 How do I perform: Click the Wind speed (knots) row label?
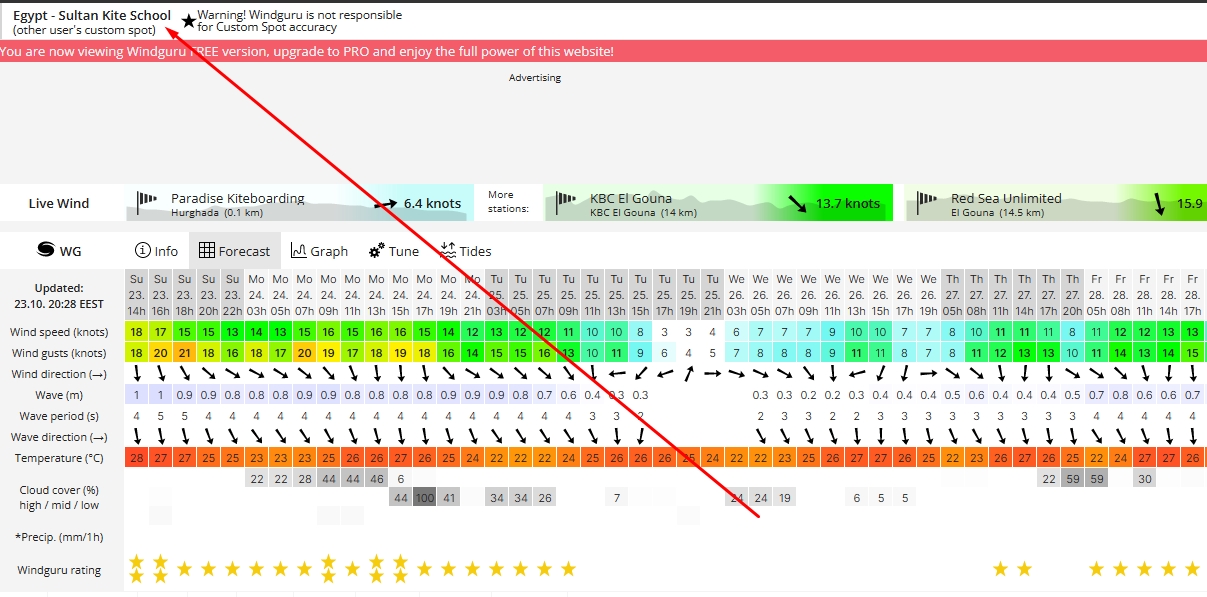(x=59, y=332)
